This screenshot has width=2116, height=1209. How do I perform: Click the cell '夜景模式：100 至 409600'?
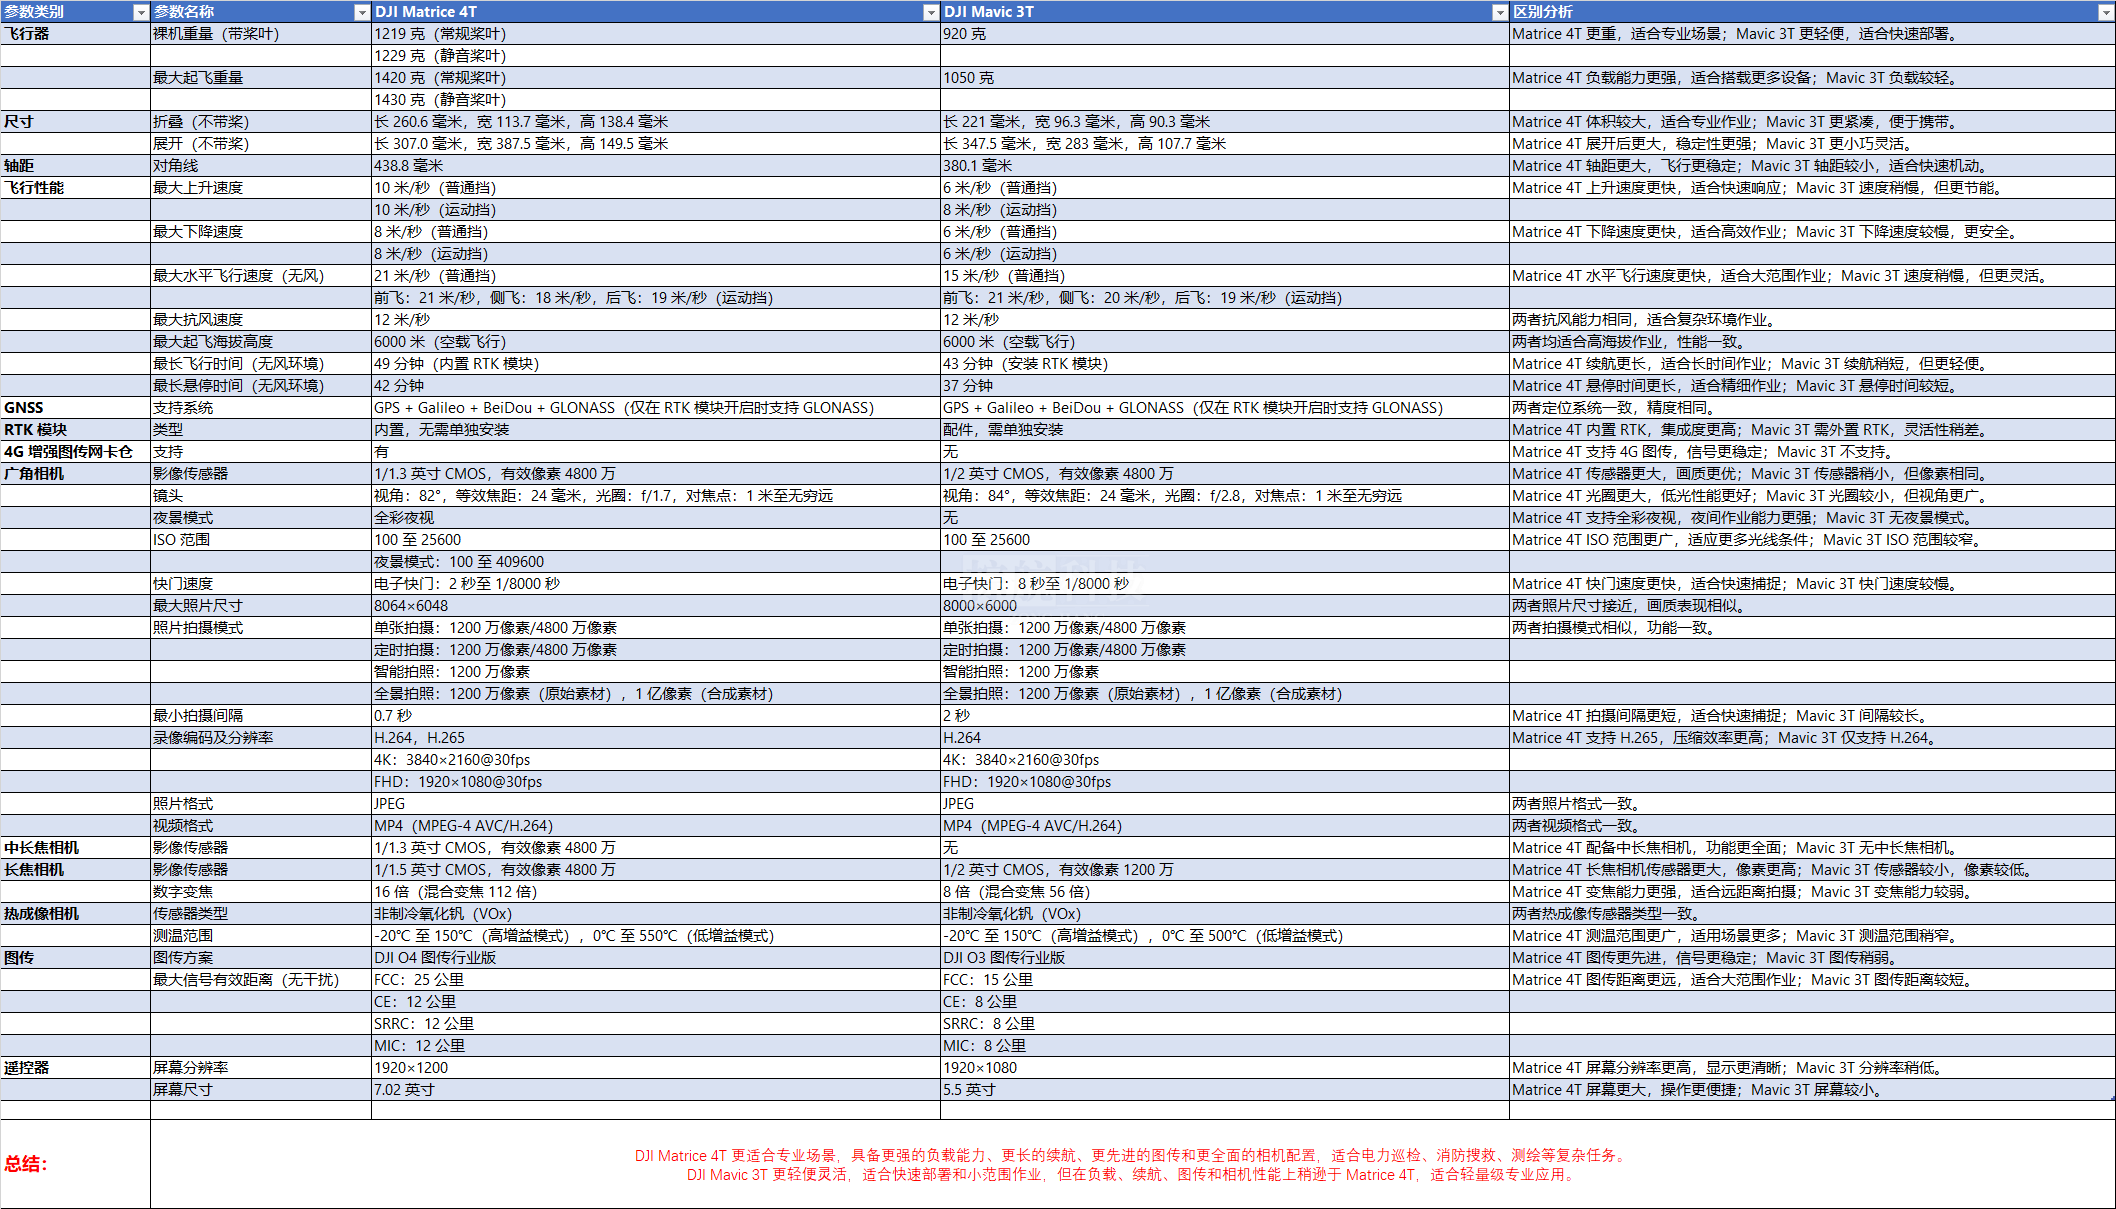(655, 562)
